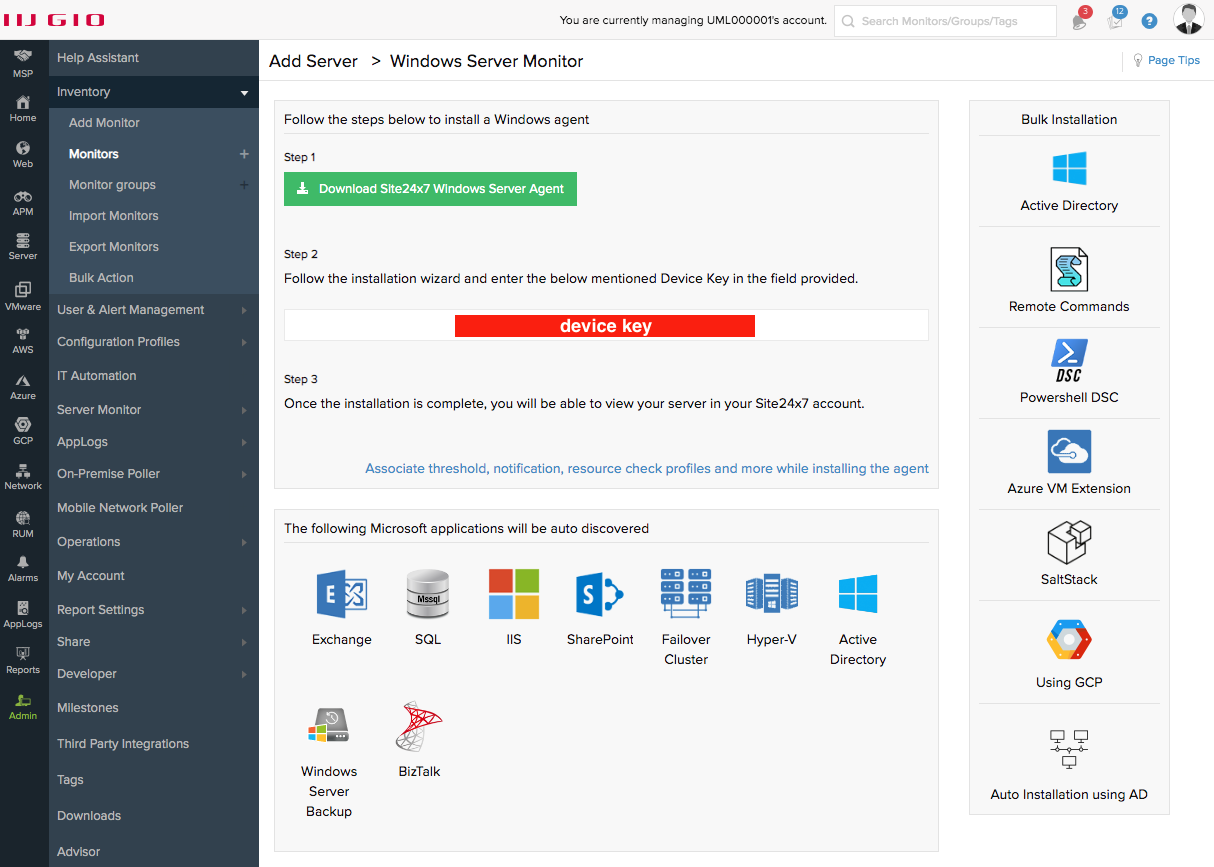Image resolution: width=1214 pixels, height=867 pixels.
Task: Expand the Server Monitor submenu
Action: (99, 409)
